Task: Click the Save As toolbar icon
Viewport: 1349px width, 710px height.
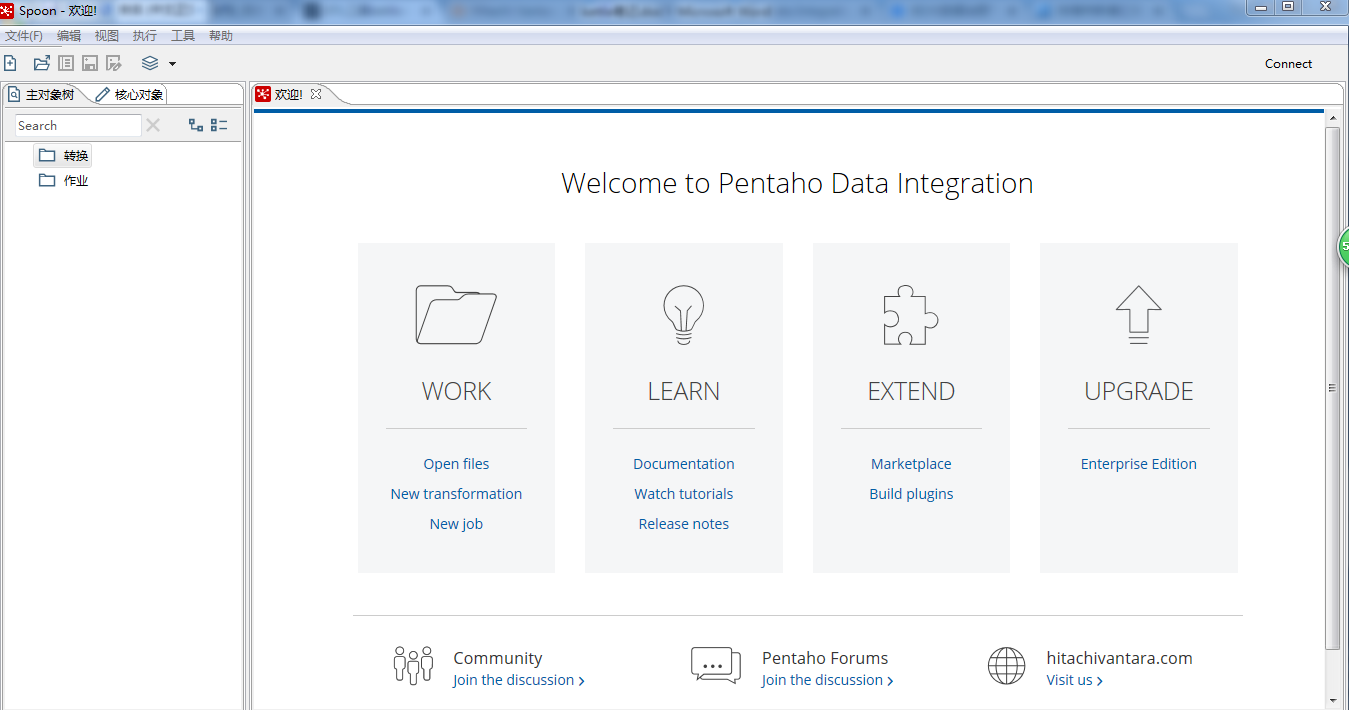Action: (114, 63)
